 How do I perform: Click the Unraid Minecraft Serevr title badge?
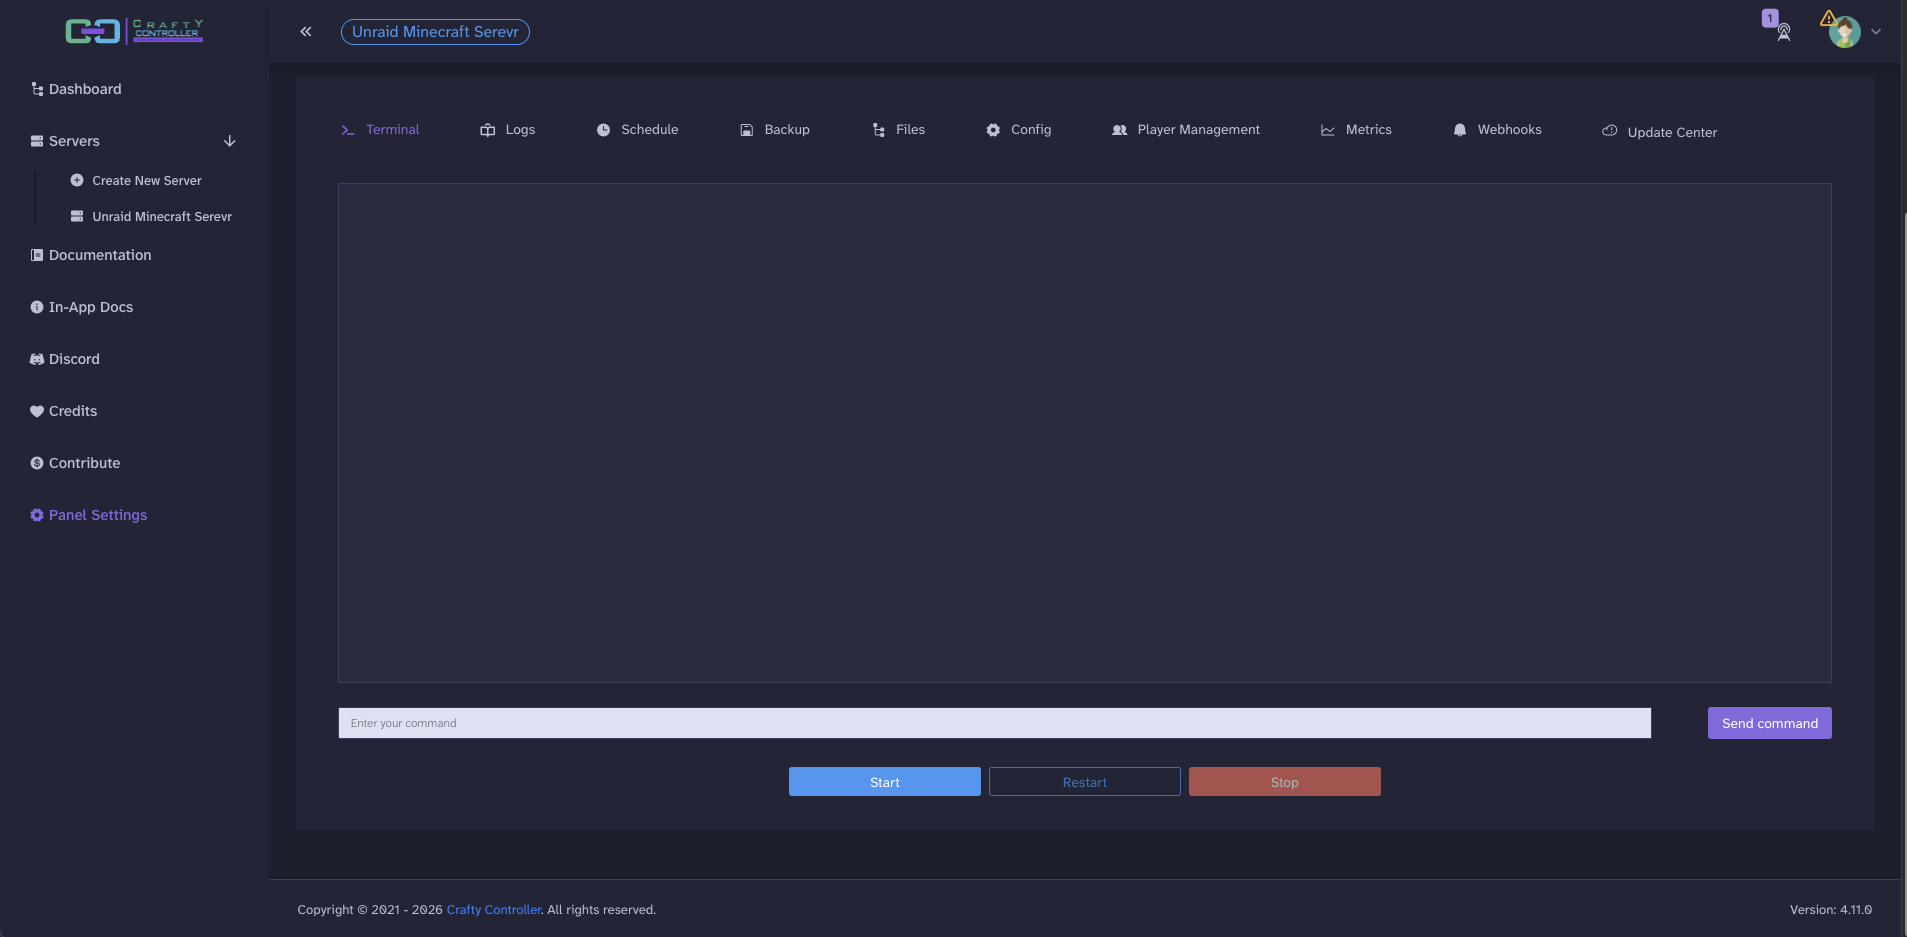coord(435,32)
